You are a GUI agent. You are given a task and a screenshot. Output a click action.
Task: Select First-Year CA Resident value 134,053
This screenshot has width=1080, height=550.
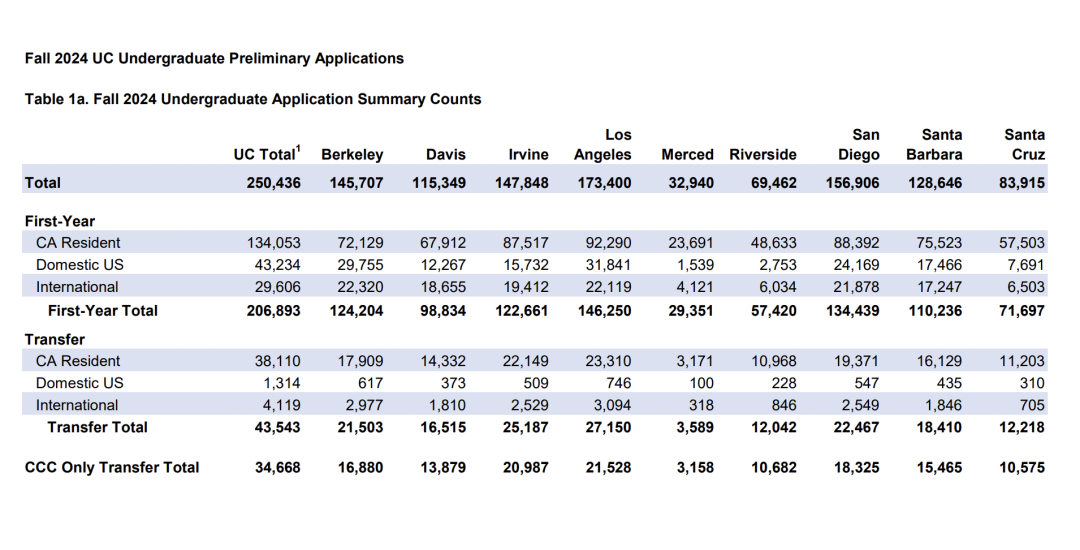point(273,243)
